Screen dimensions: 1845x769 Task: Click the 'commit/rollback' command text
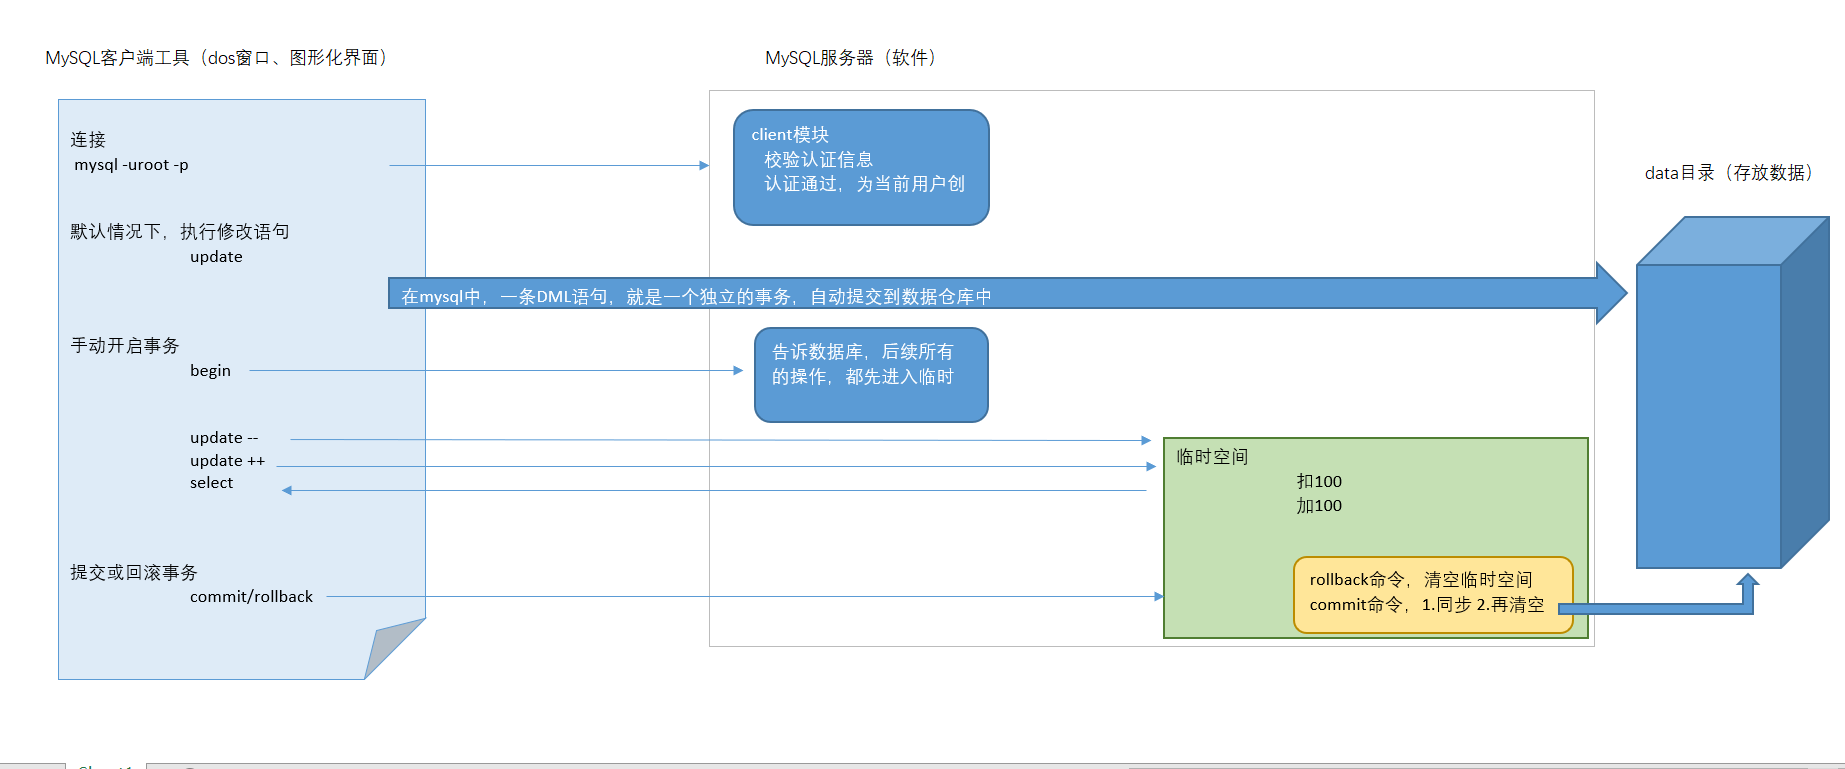251,597
